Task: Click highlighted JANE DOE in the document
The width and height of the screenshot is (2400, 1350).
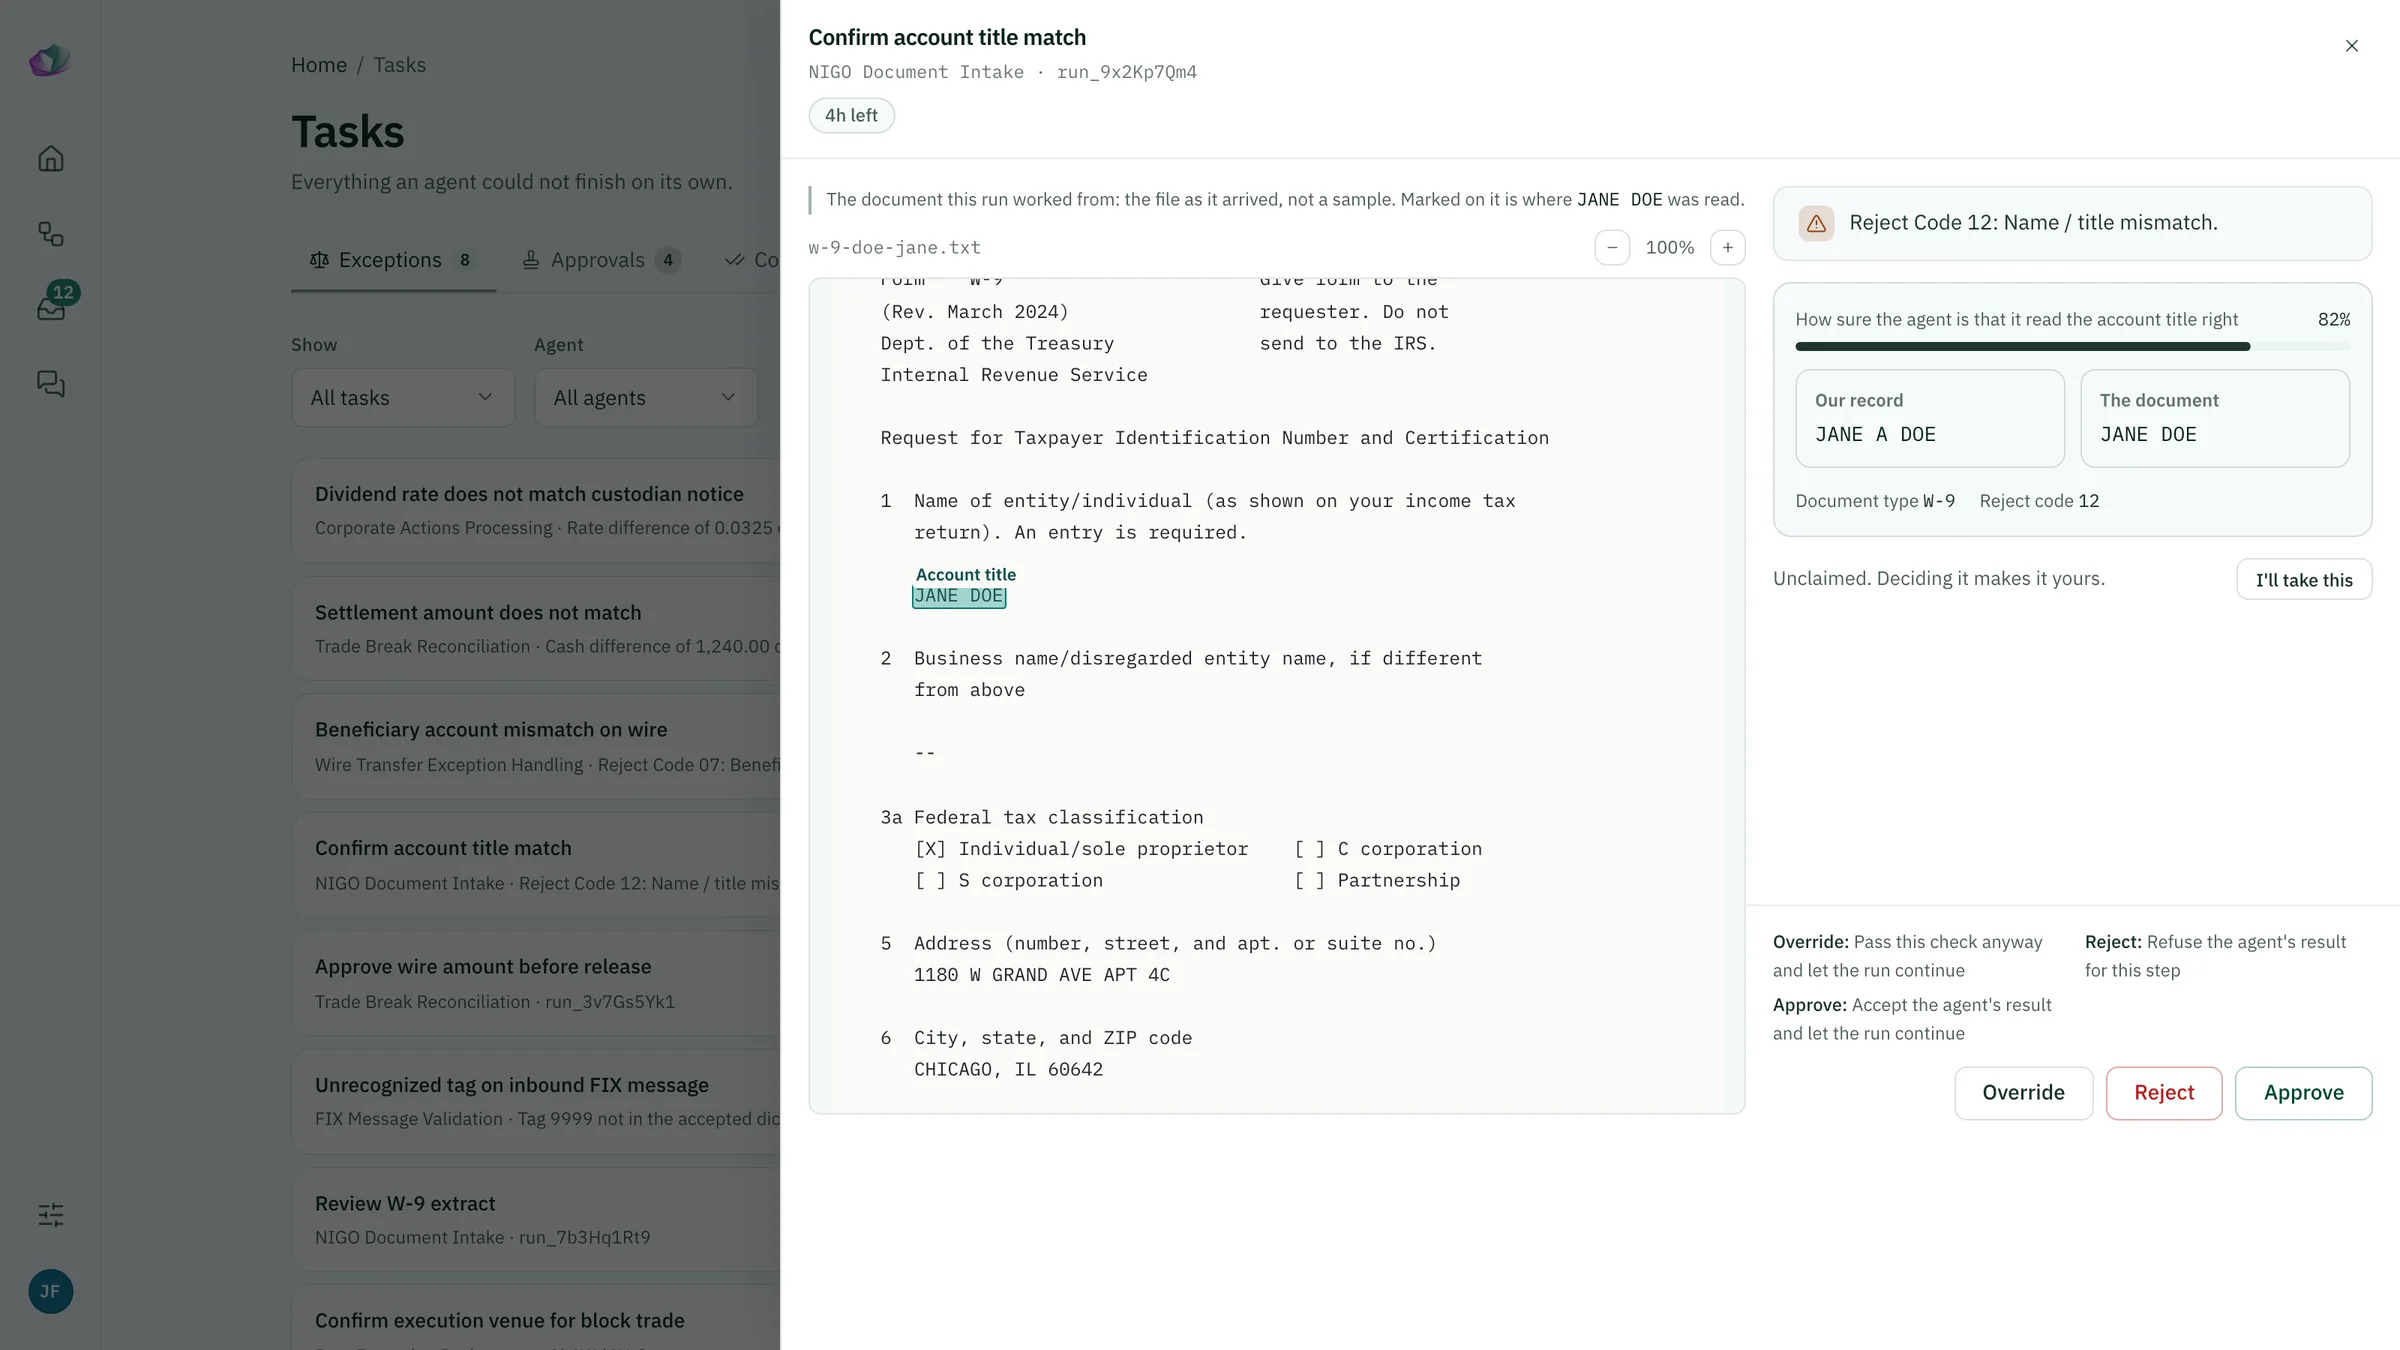Action: 959,596
